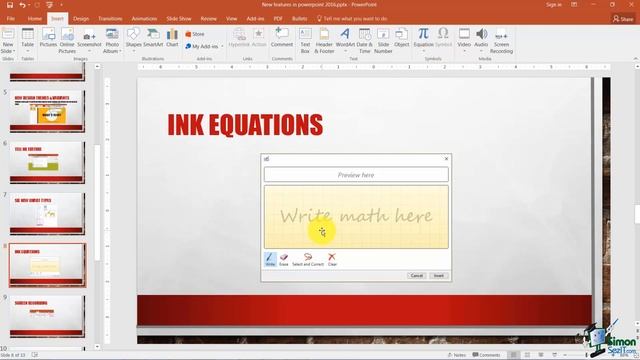Image resolution: width=640 pixels, height=360 pixels.
Task: Click the Cancel button in ink dialog
Action: [416, 276]
